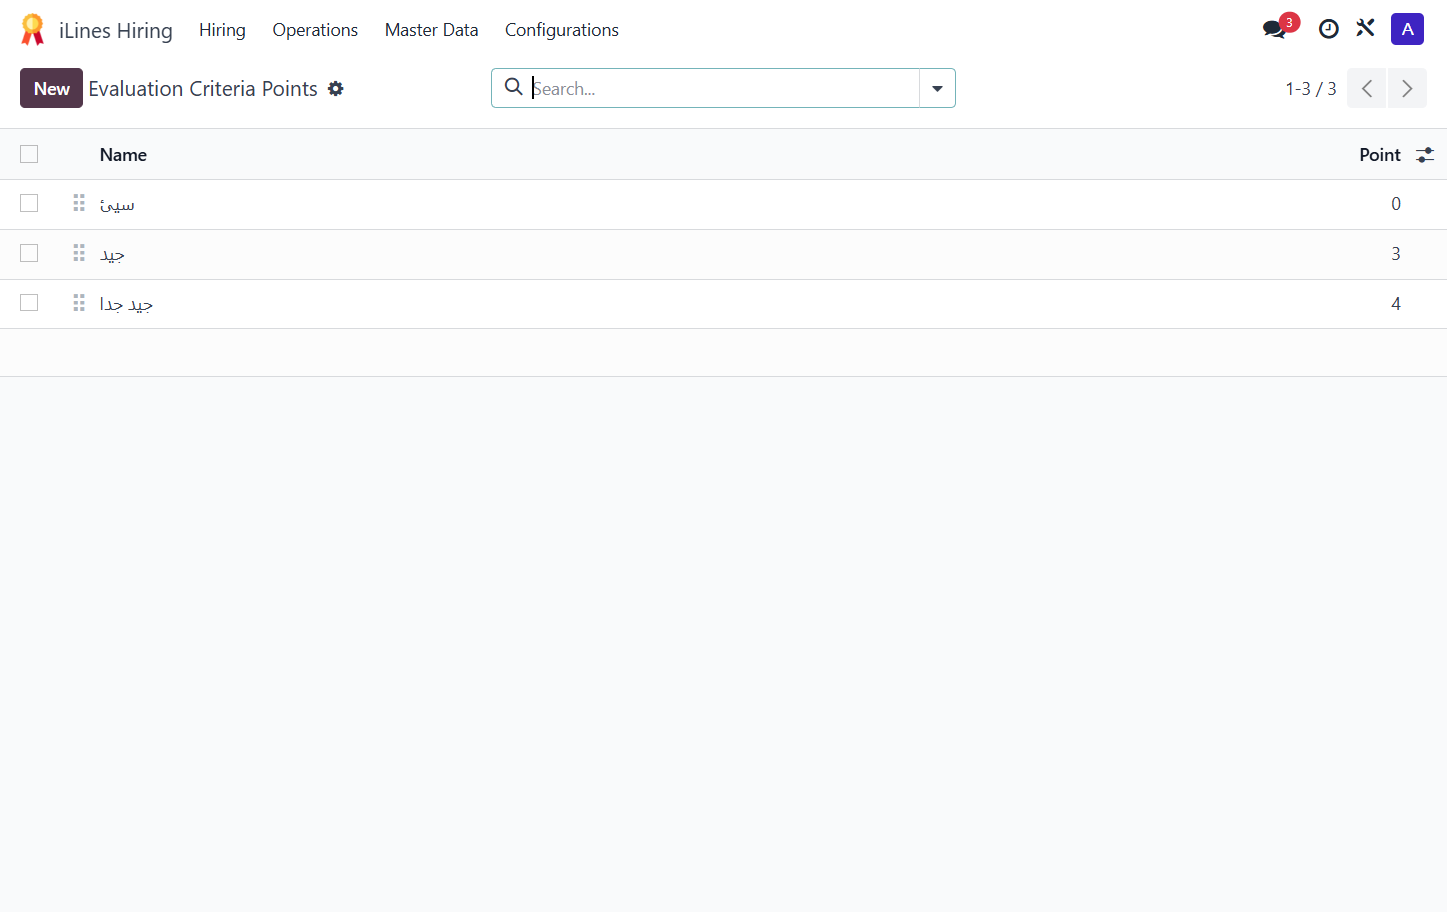Click the point value 0
Viewport: 1447px width, 912px height.
click(x=1396, y=204)
